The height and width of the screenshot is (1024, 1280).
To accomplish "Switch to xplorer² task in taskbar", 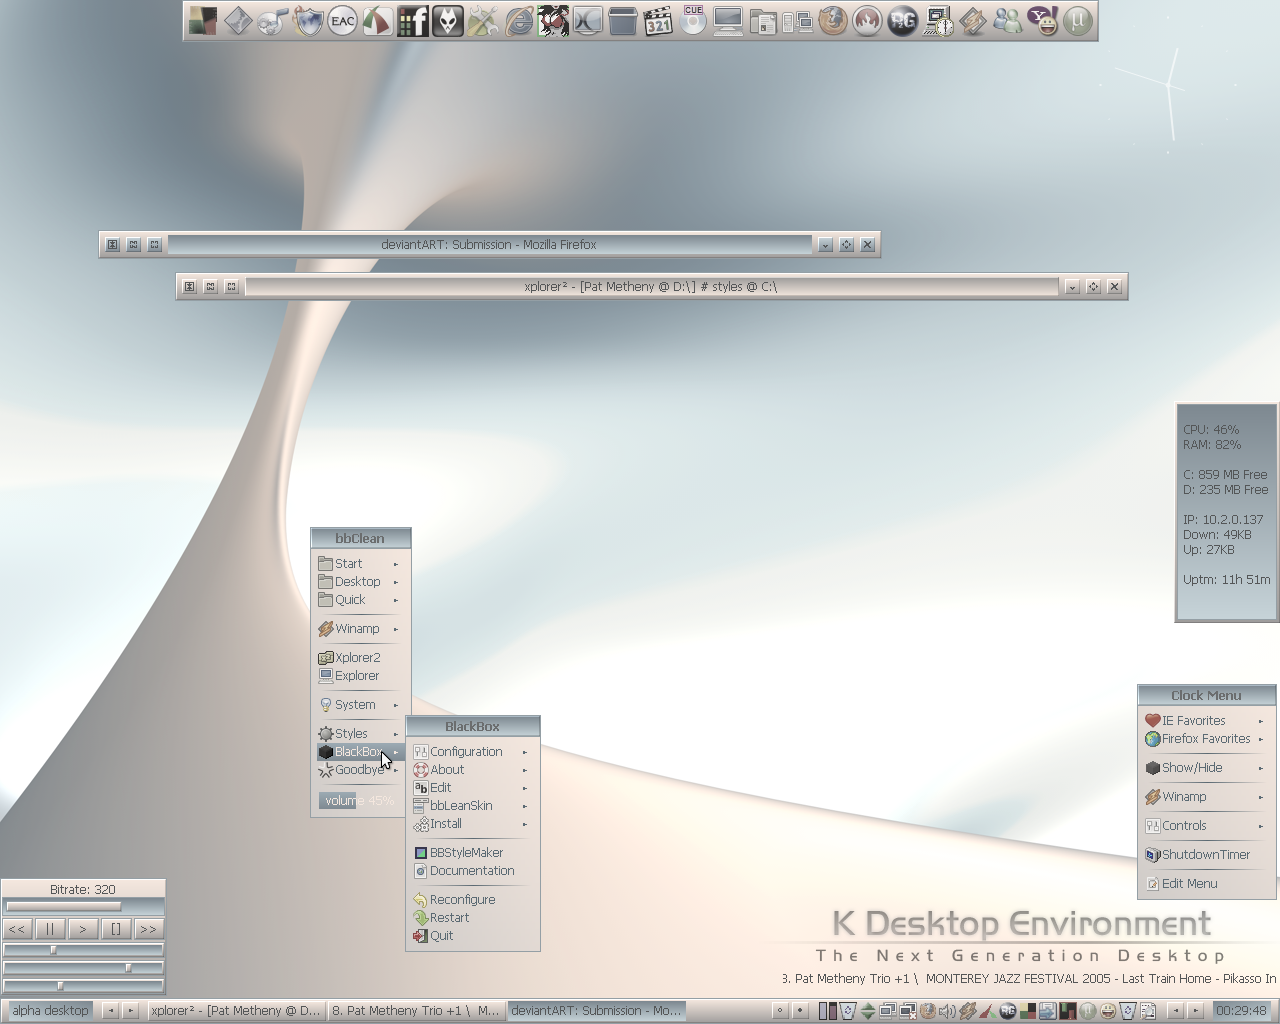I will pyautogui.click(x=235, y=1011).
